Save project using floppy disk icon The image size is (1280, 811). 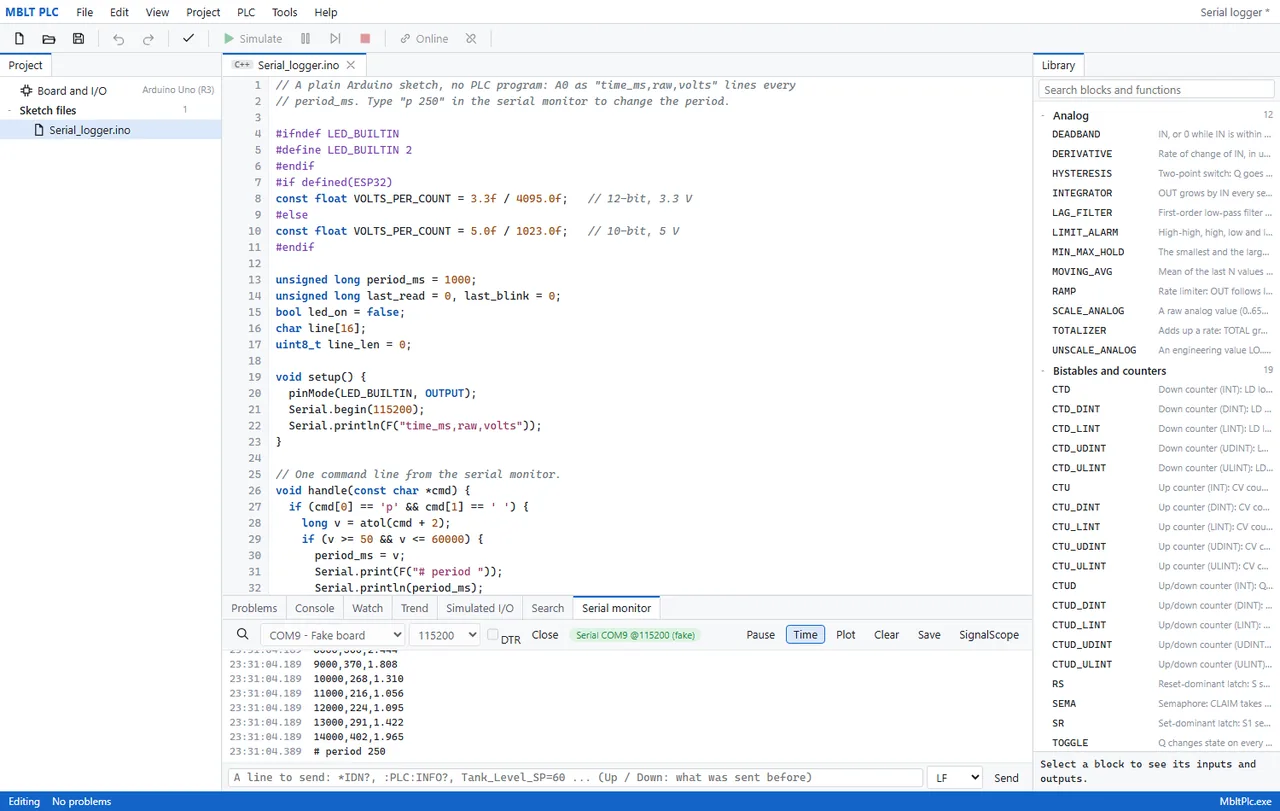(x=78, y=39)
